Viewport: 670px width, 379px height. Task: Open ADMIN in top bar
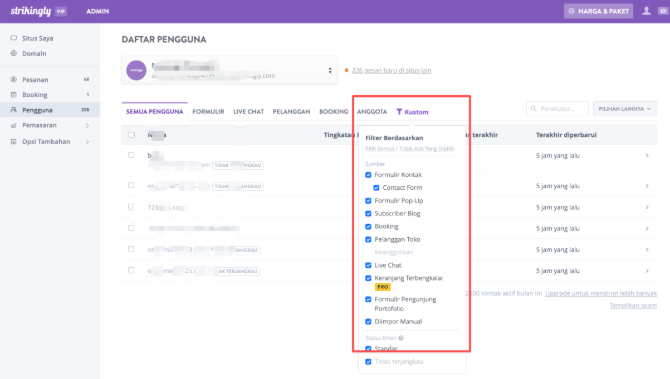tap(97, 11)
